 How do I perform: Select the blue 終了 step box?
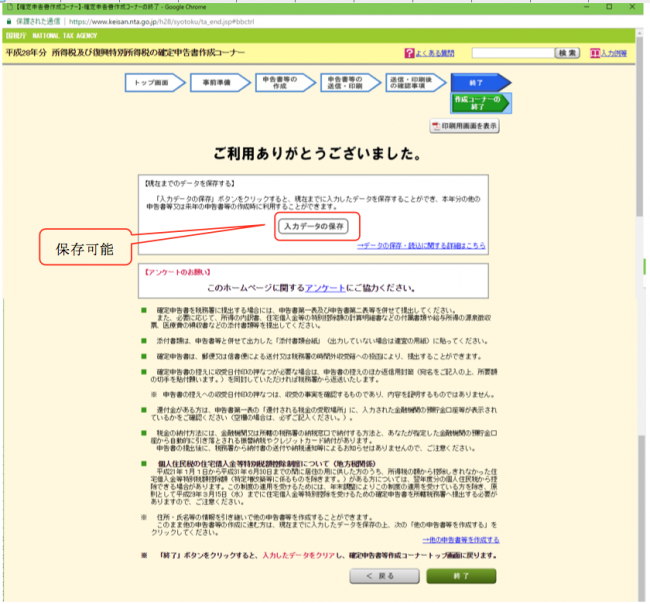pyautogui.click(x=478, y=84)
